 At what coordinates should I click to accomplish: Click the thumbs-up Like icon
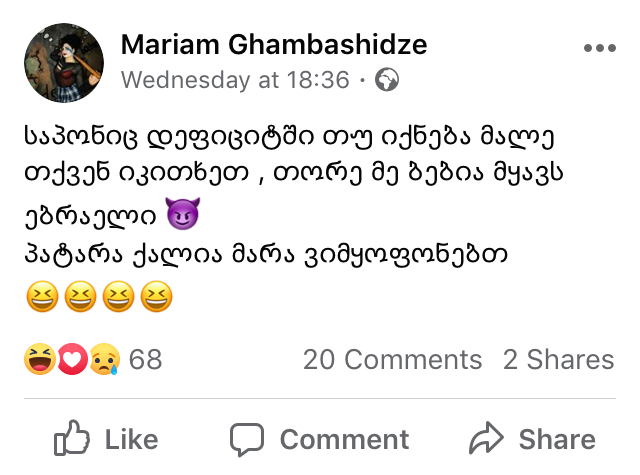pyautogui.click(x=72, y=438)
